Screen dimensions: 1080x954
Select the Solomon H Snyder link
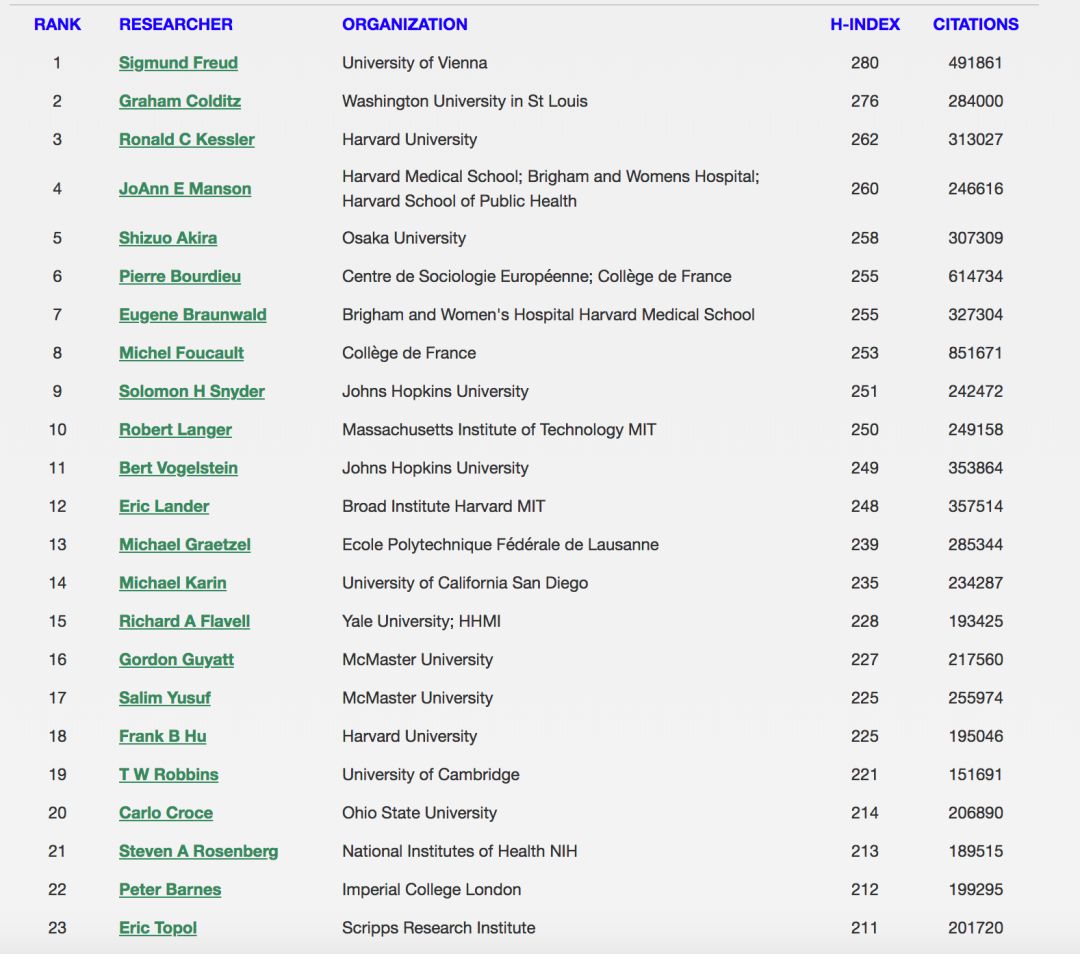point(191,391)
